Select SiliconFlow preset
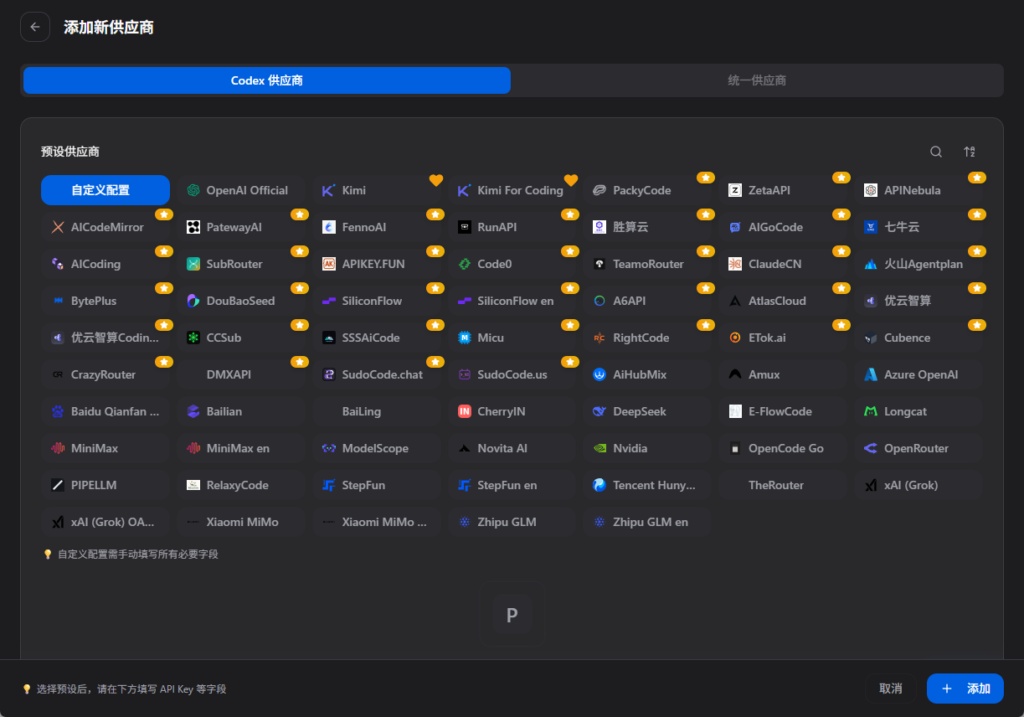This screenshot has width=1024, height=717. (x=376, y=300)
